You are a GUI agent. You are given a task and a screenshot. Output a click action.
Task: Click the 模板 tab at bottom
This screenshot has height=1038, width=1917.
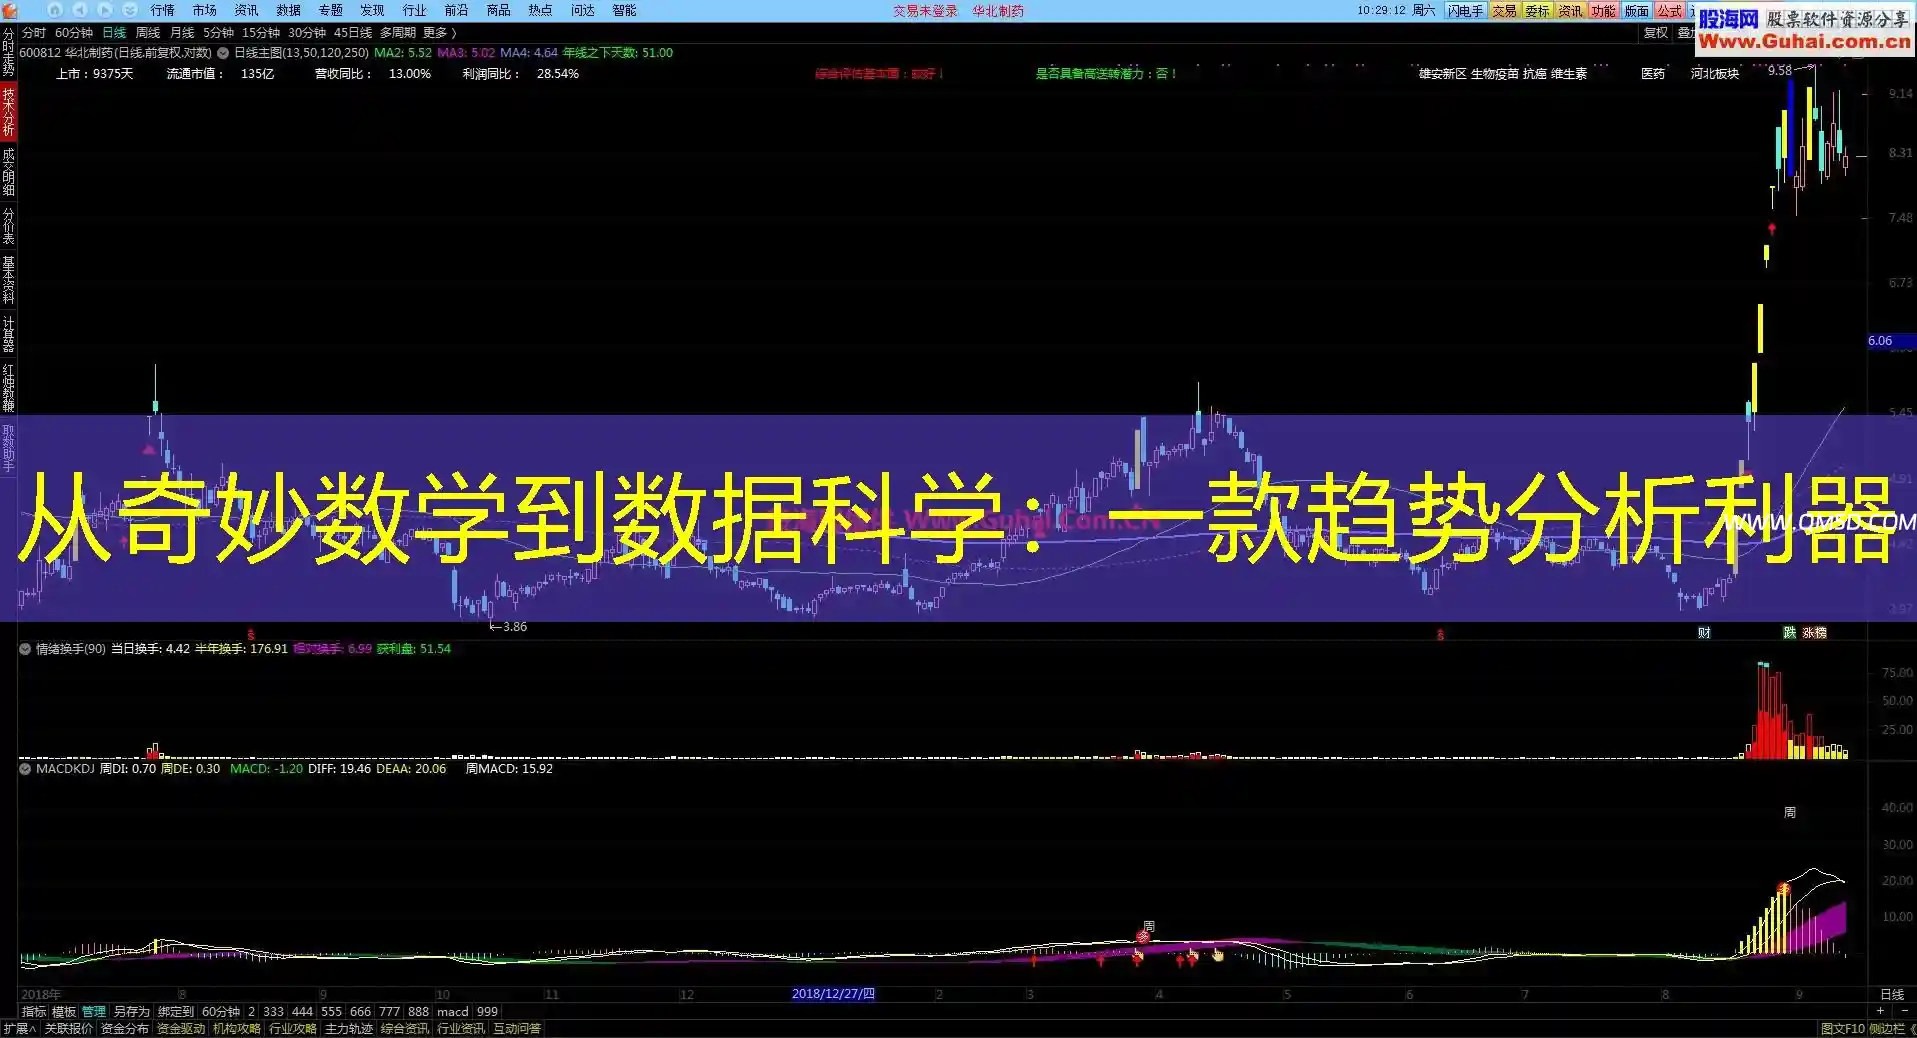click(64, 1011)
